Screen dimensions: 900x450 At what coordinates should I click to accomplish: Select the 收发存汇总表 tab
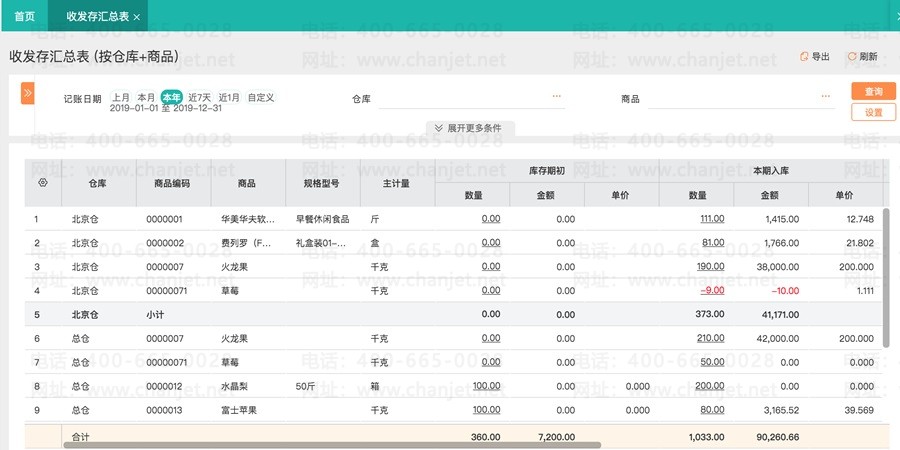(x=98, y=16)
